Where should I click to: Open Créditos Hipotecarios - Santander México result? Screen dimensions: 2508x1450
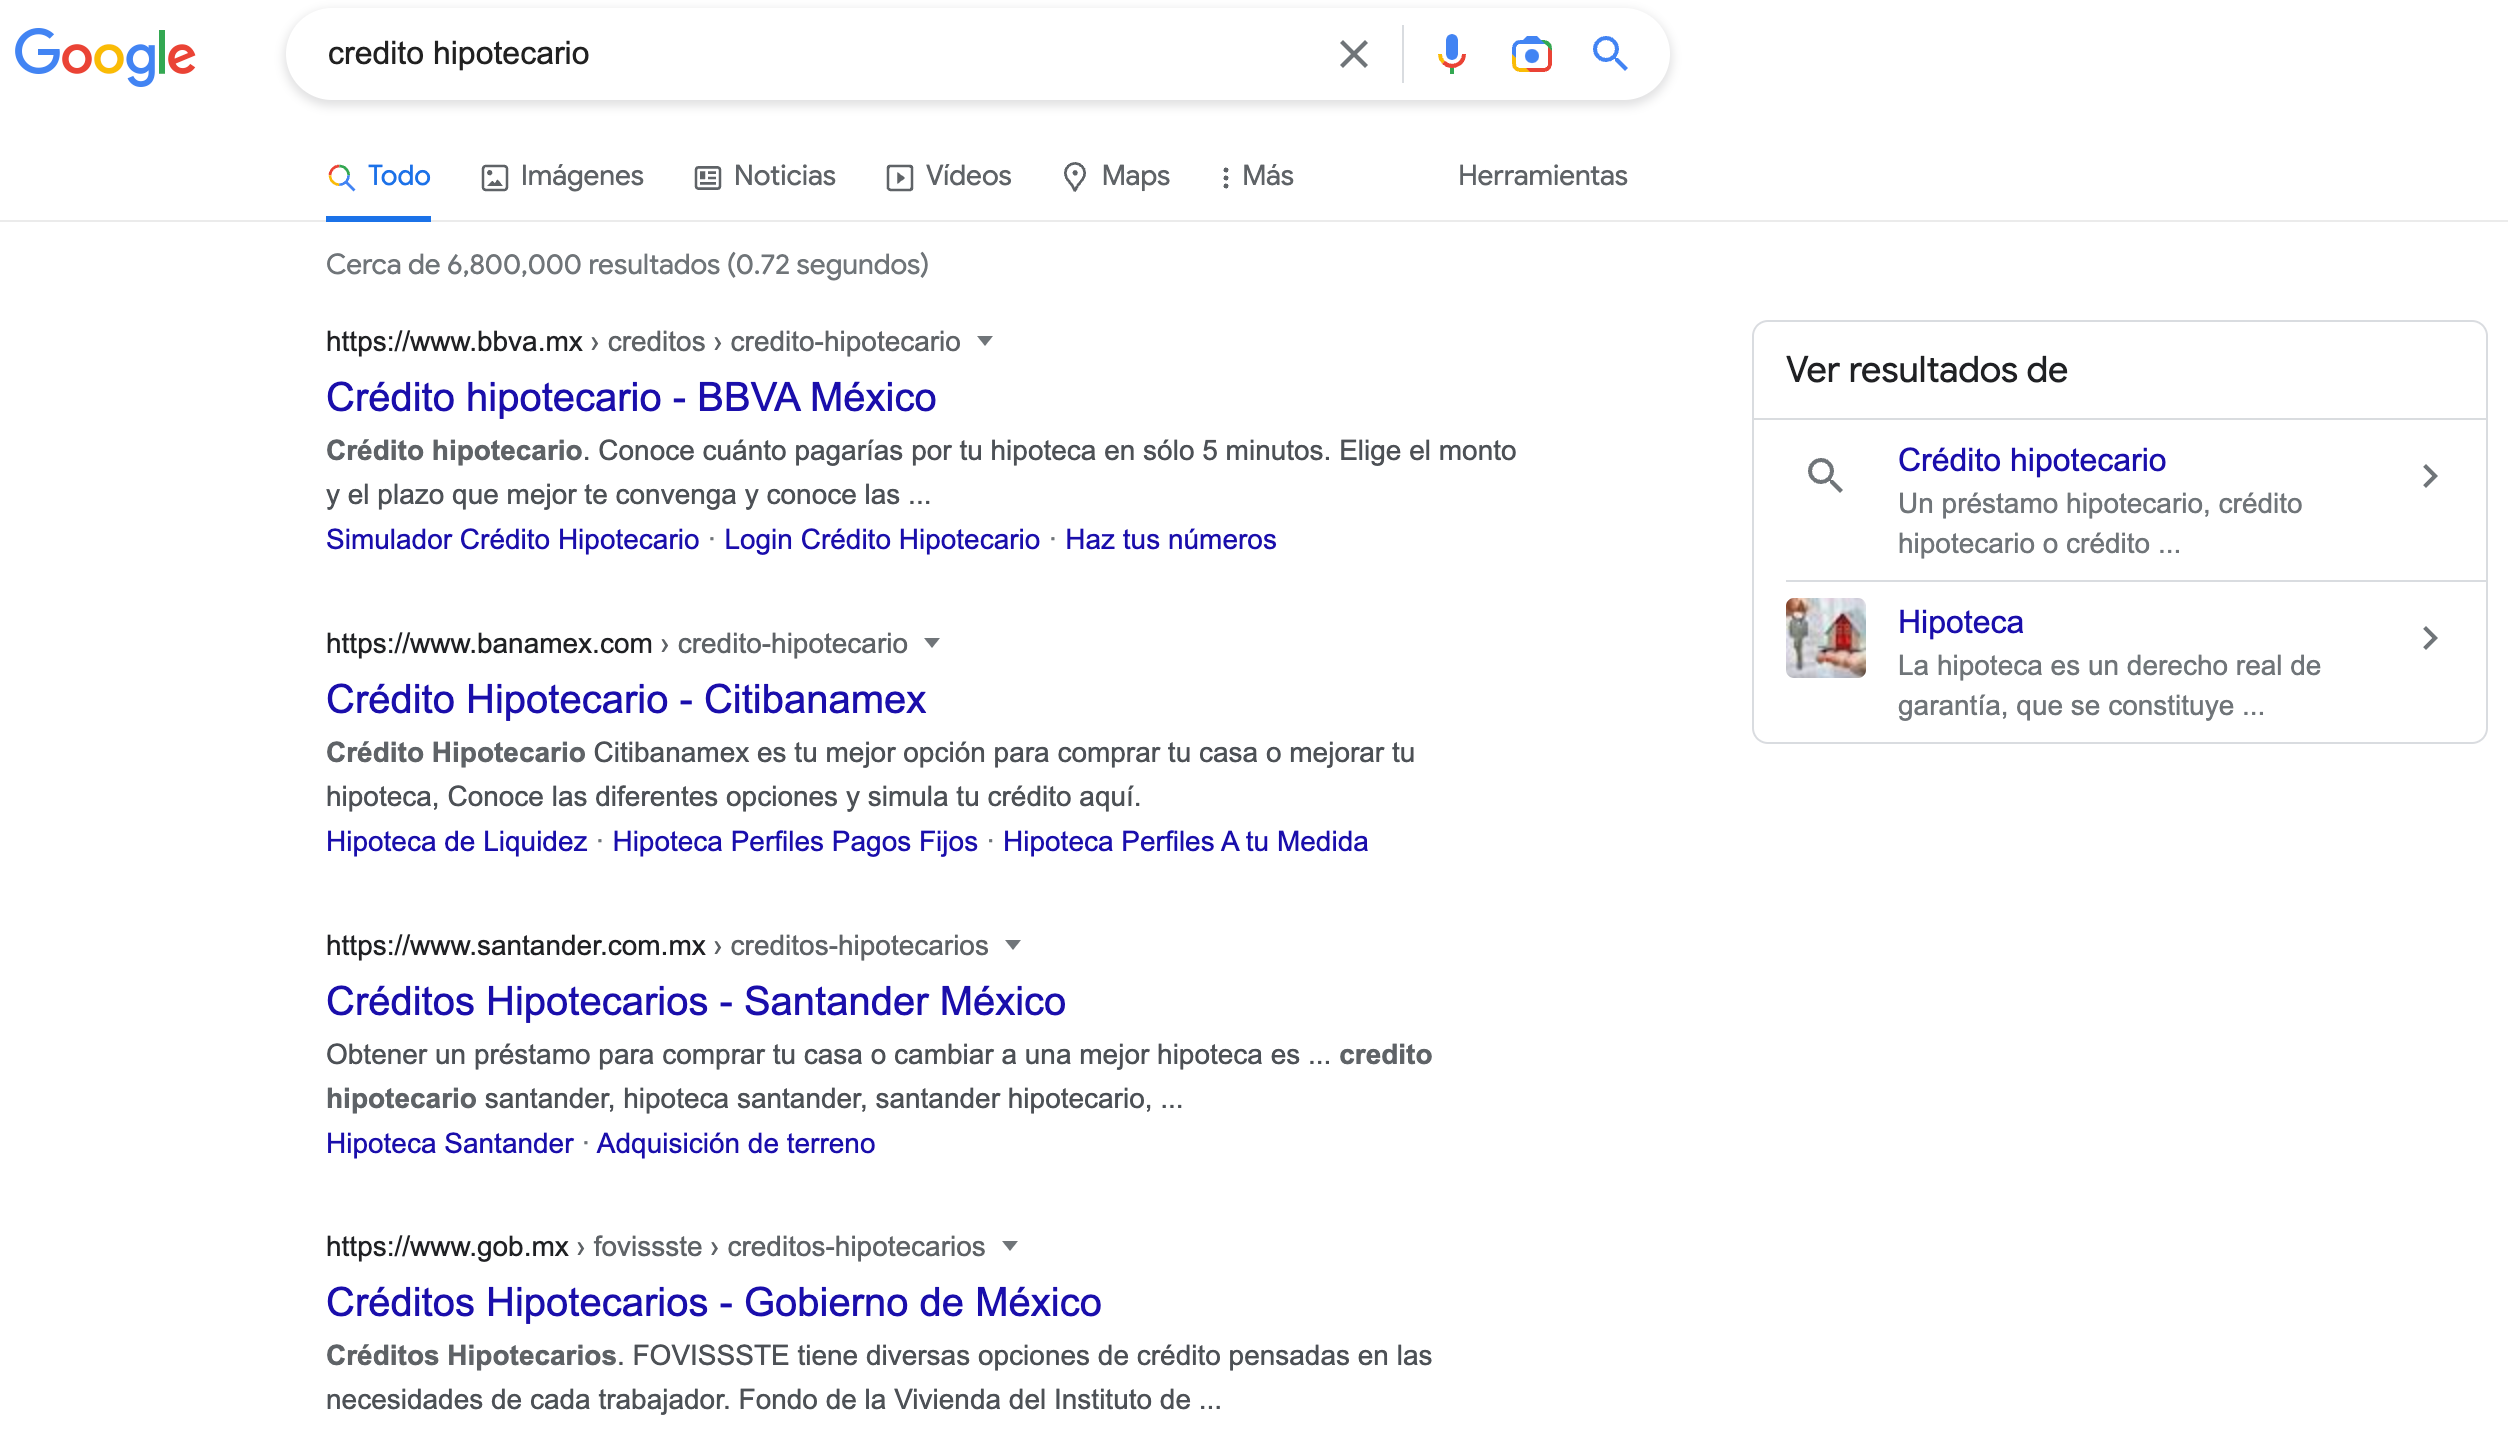click(x=696, y=1002)
